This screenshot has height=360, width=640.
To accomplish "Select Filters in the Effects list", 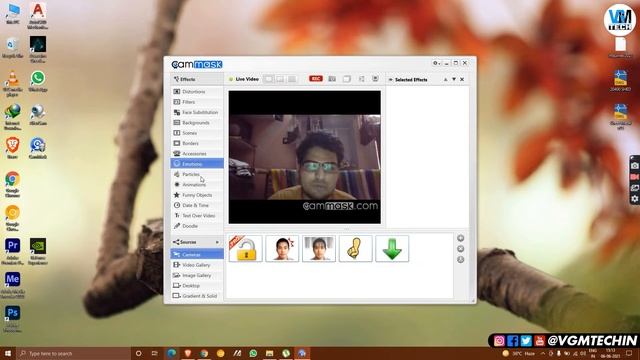I will coord(197,102).
